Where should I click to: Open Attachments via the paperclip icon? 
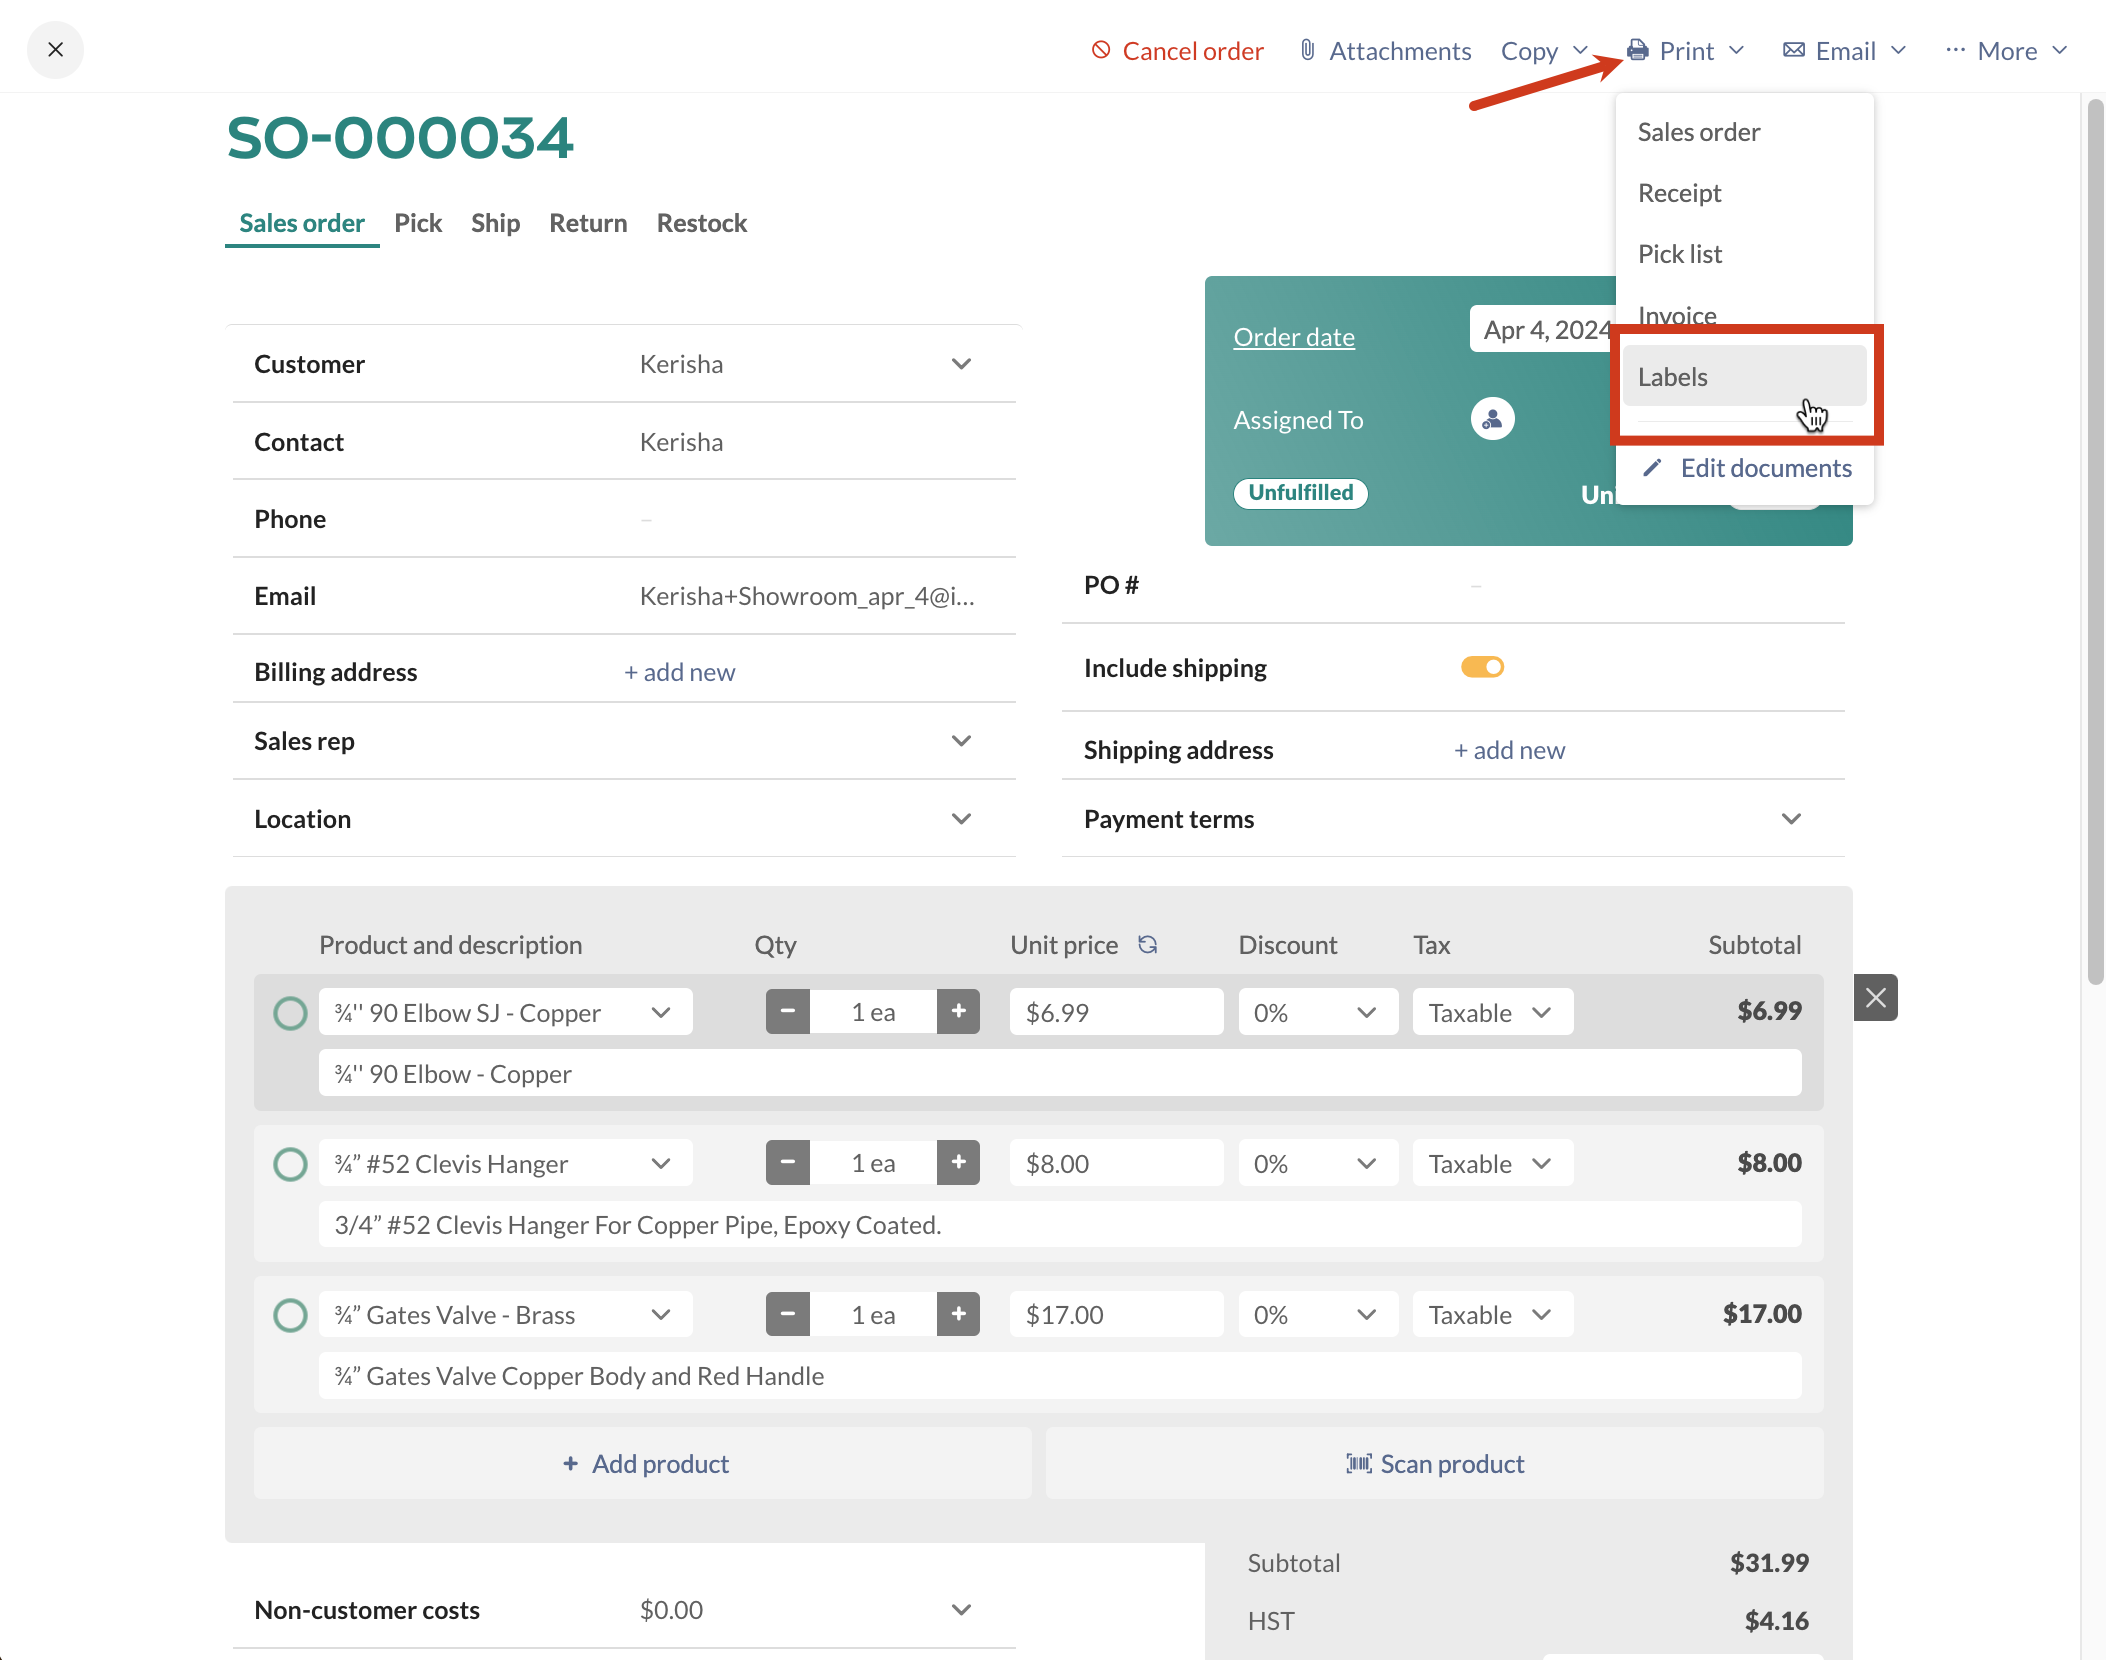coord(1307,50)
